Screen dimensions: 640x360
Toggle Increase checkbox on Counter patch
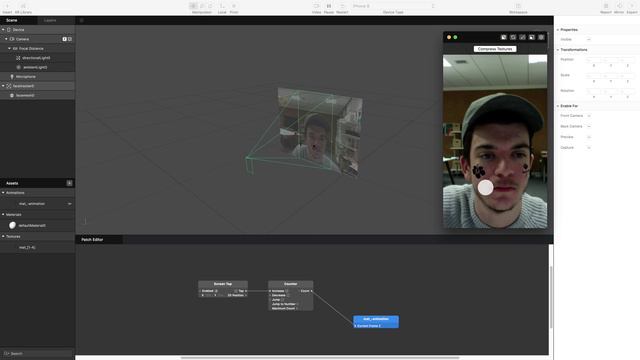[287, 291]
